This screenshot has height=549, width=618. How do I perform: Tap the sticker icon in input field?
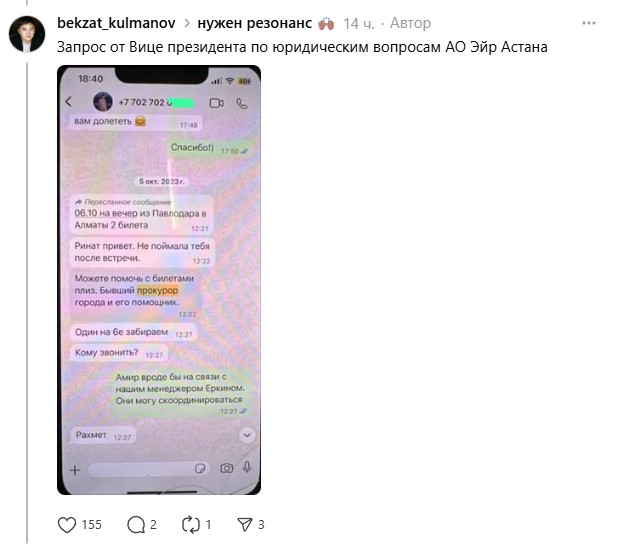coord(200,469)
